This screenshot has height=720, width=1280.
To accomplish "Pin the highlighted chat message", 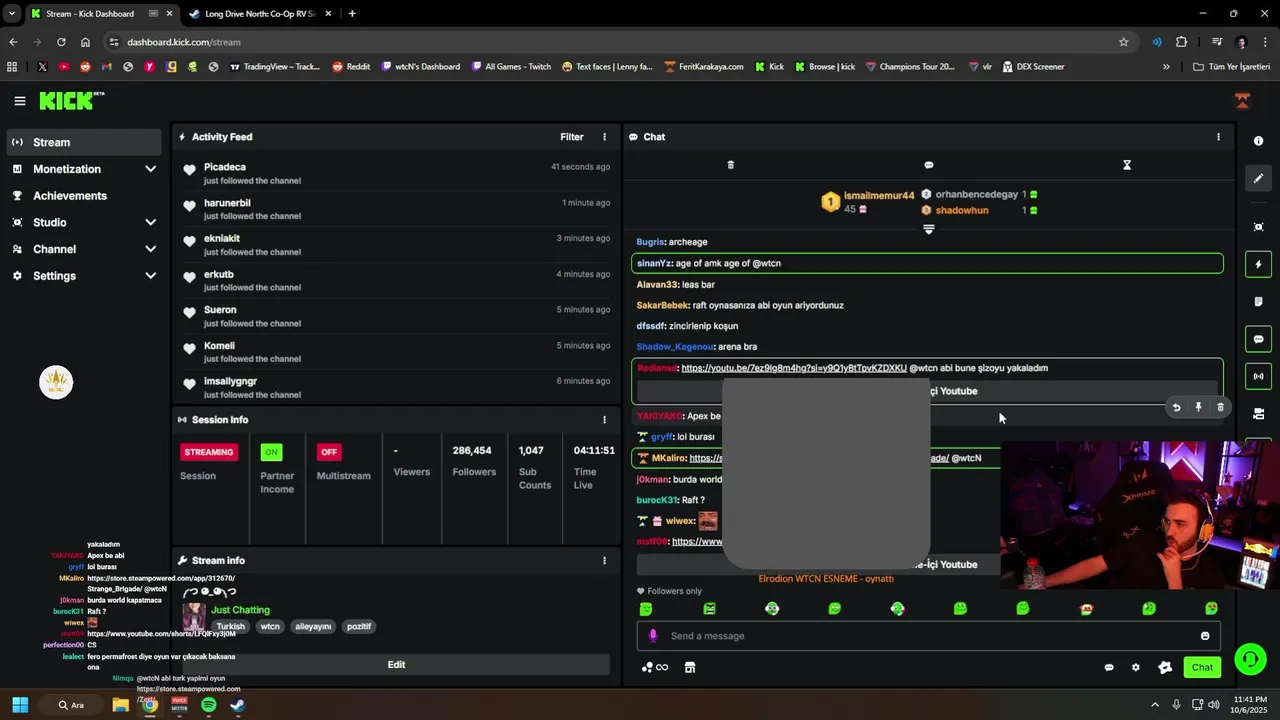I will [1198, 407].
